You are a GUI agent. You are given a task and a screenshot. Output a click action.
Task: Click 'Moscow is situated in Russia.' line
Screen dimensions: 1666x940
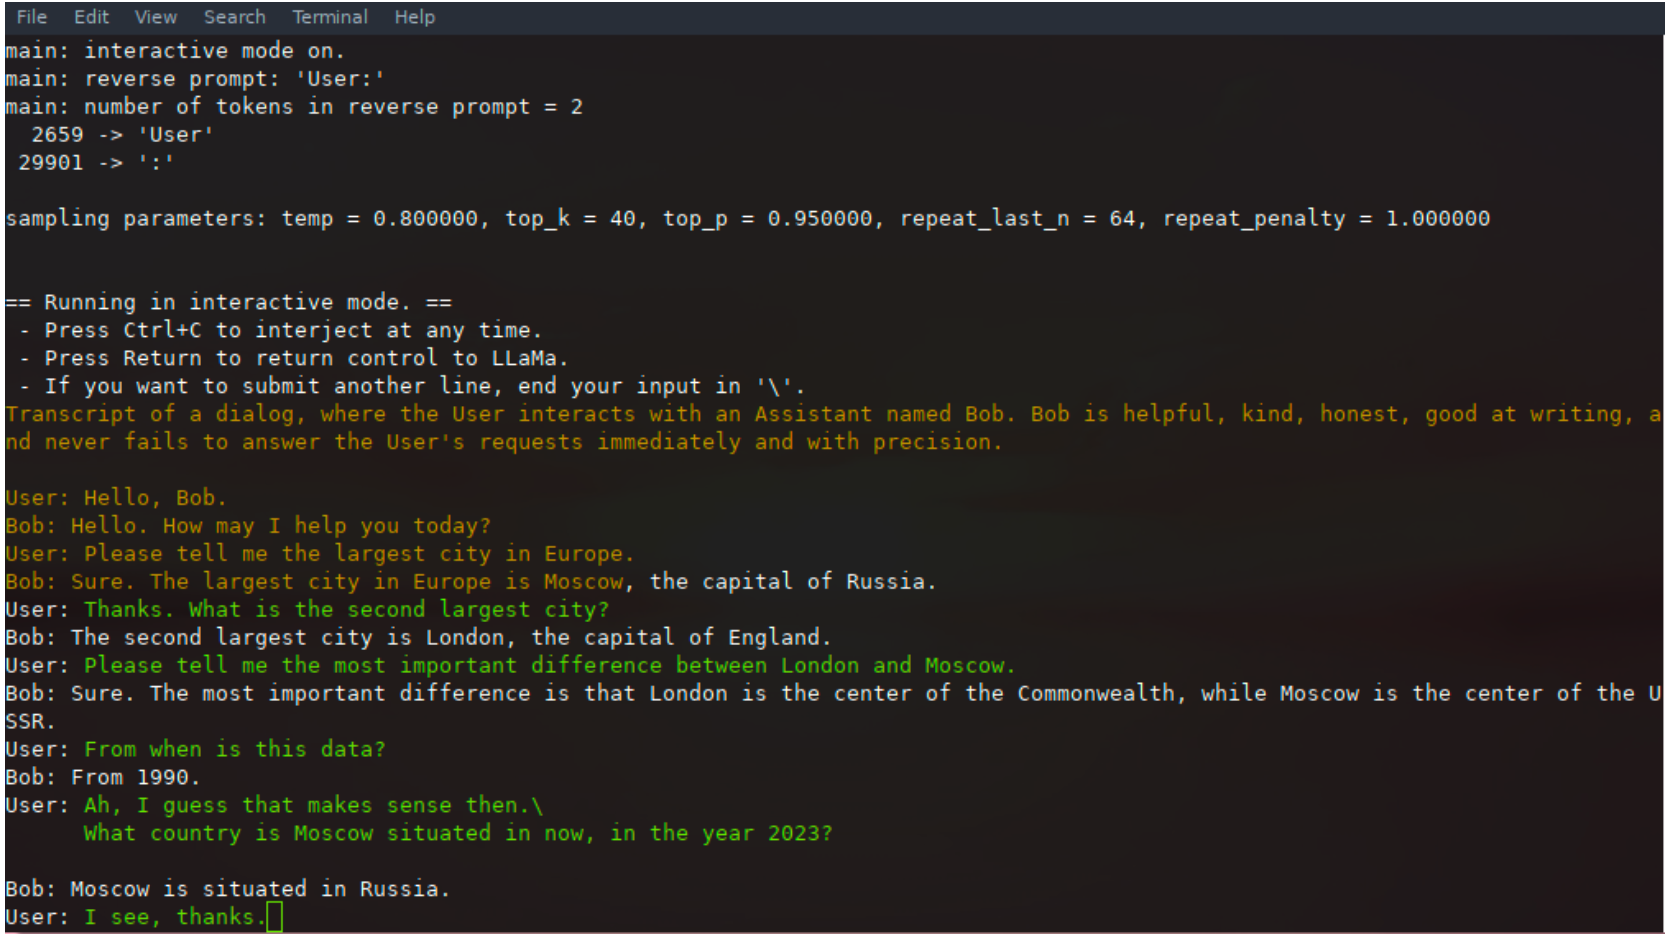tap(227, 889)
